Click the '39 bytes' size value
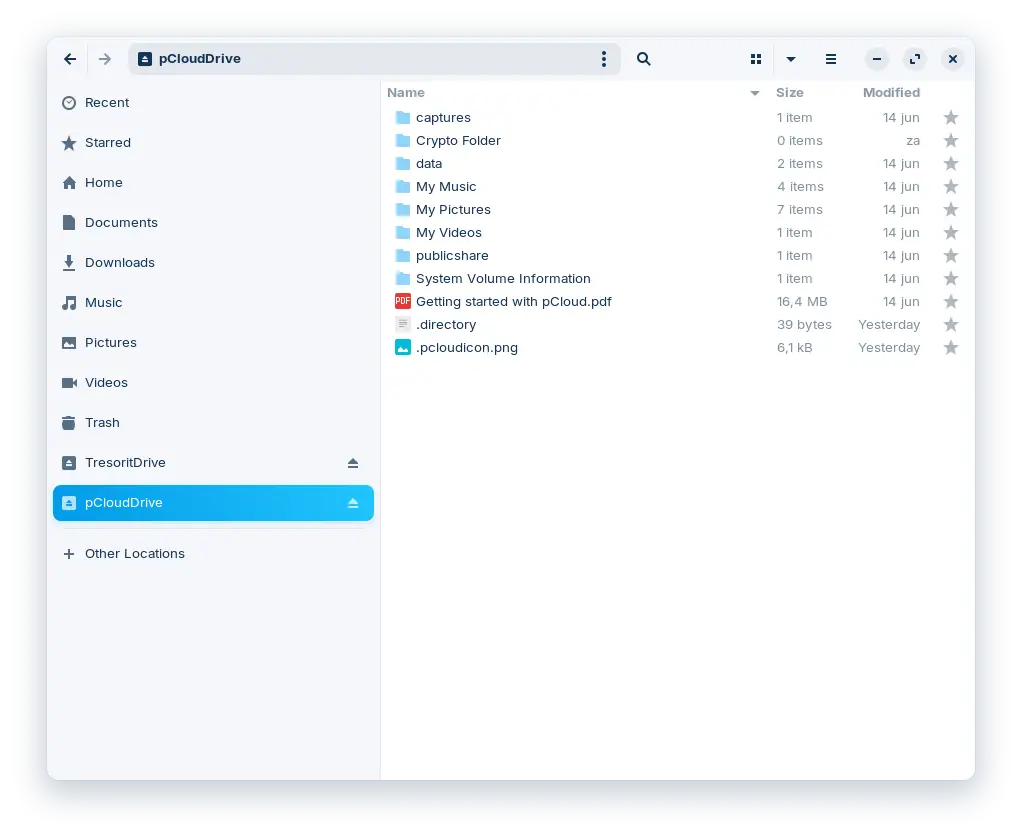 click(x=804, y=325)
